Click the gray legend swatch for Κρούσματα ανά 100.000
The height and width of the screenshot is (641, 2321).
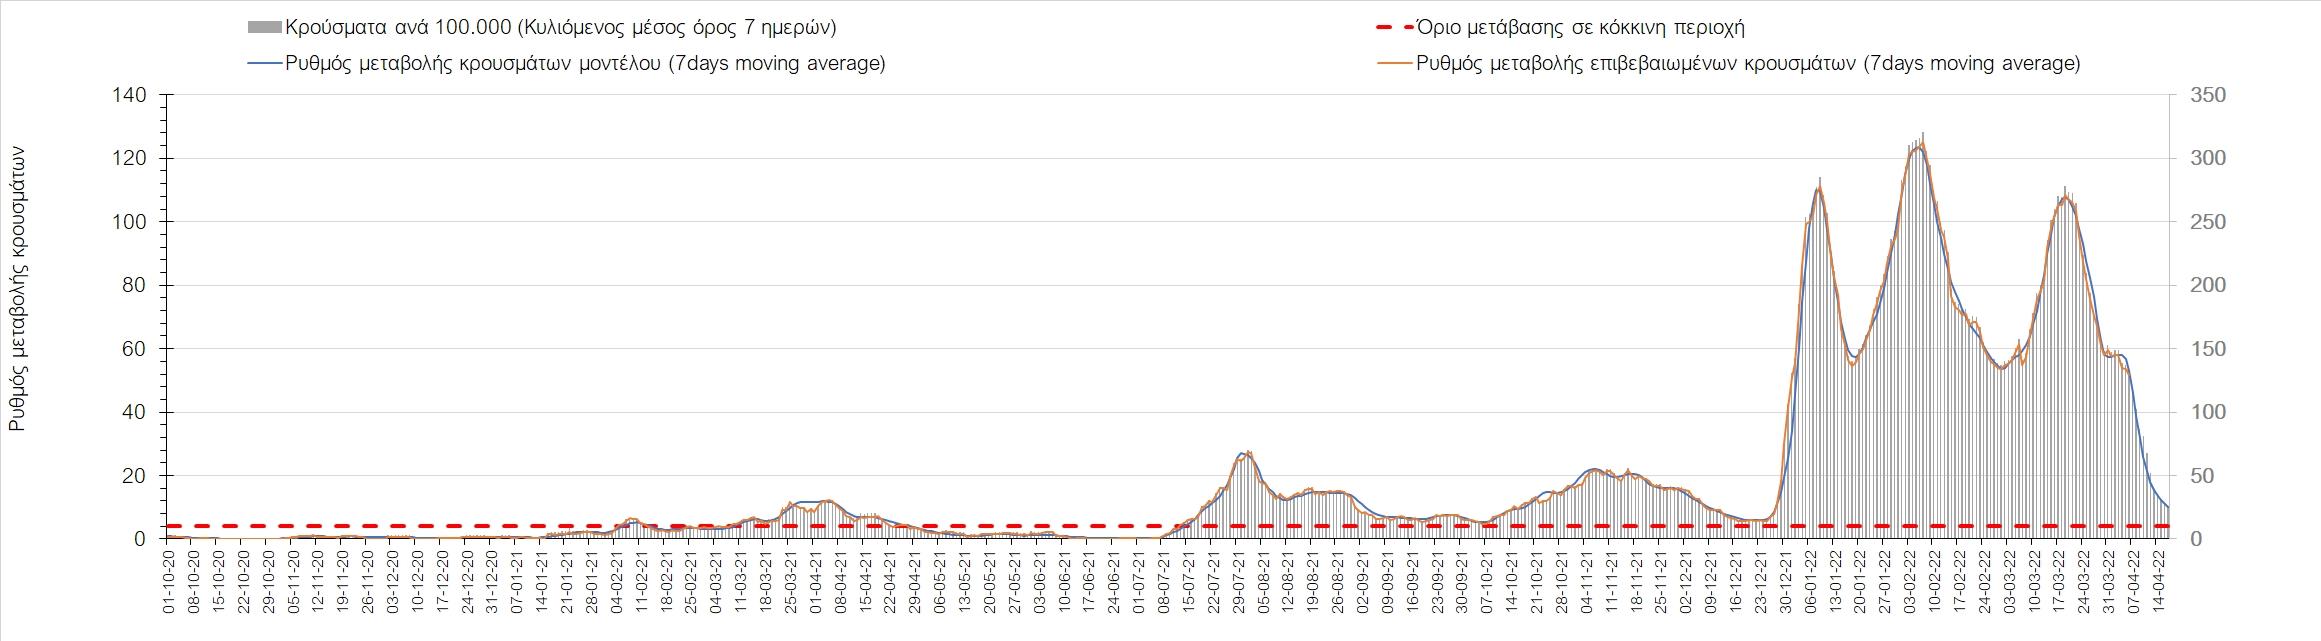[264, 28]
